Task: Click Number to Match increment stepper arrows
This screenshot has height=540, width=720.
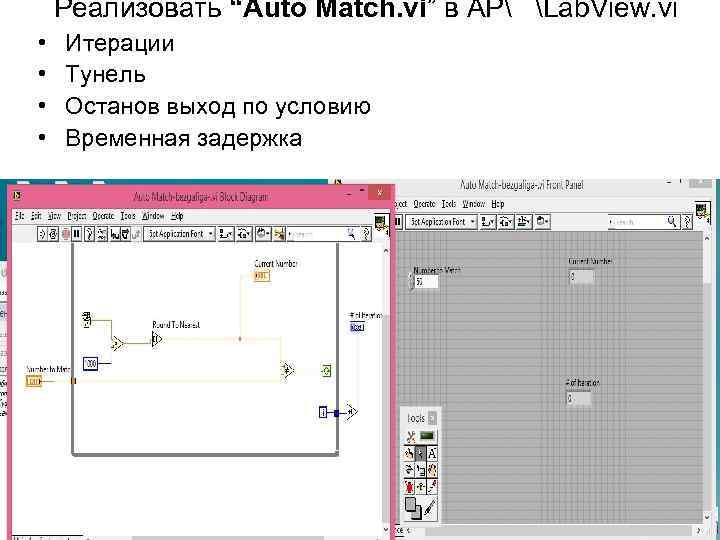Action: pos(411,281)
